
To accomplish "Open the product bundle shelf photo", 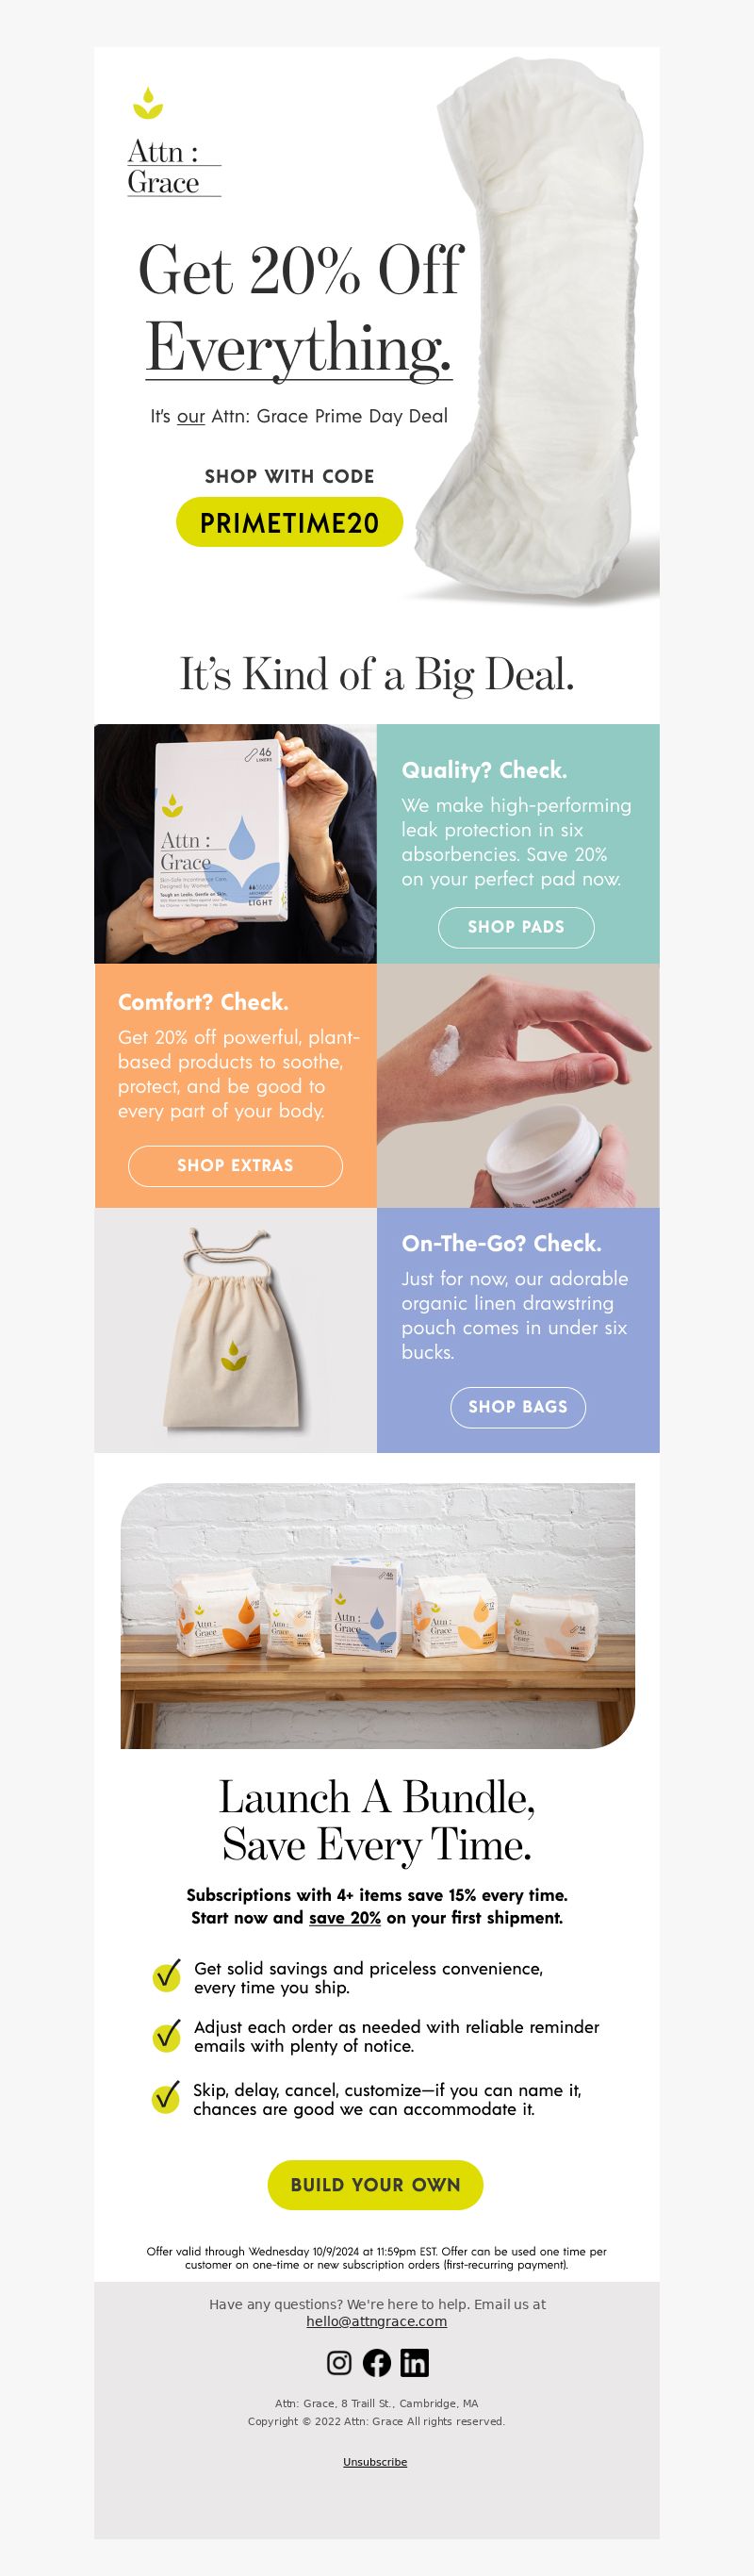I will [378, 1616].
